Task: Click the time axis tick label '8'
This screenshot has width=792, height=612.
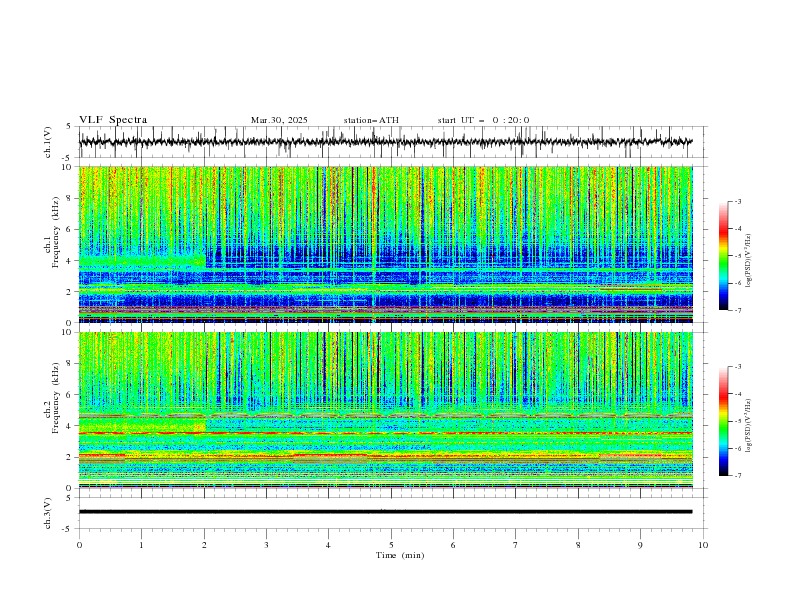Action: pos(578,545)
